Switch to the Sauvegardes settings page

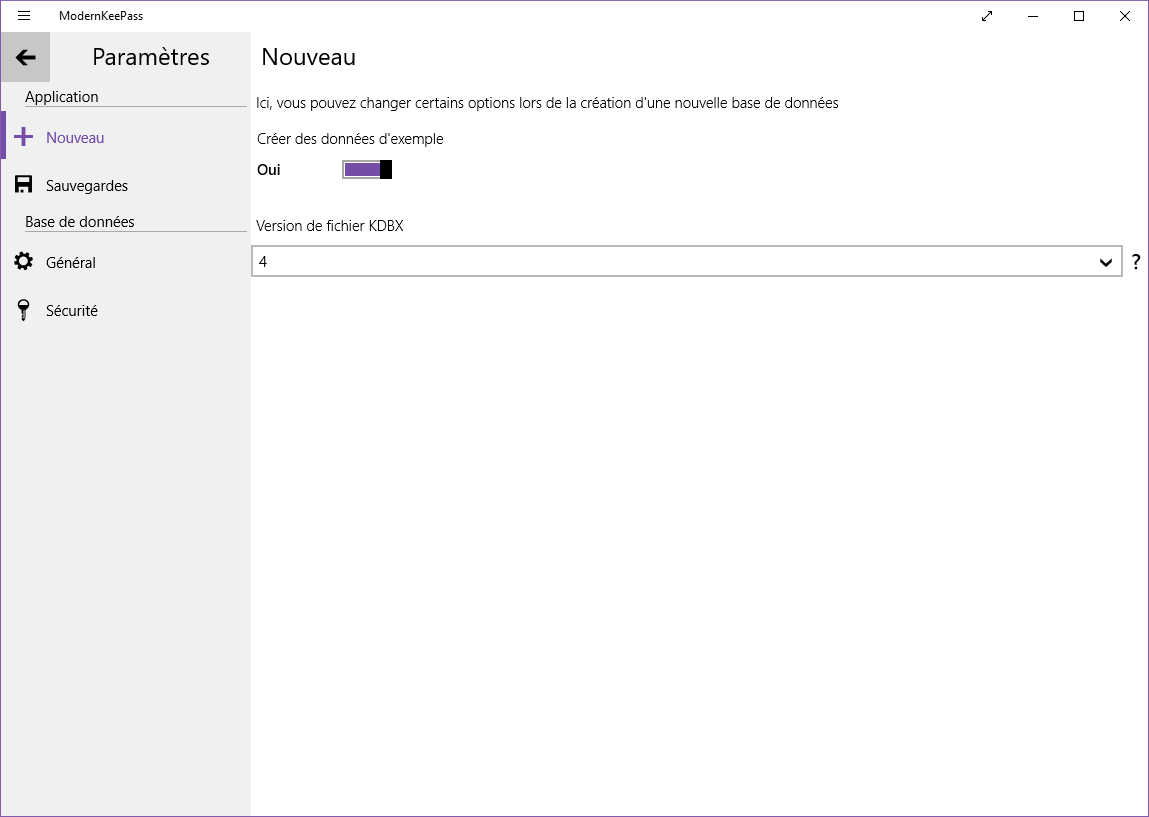[87, 186]
